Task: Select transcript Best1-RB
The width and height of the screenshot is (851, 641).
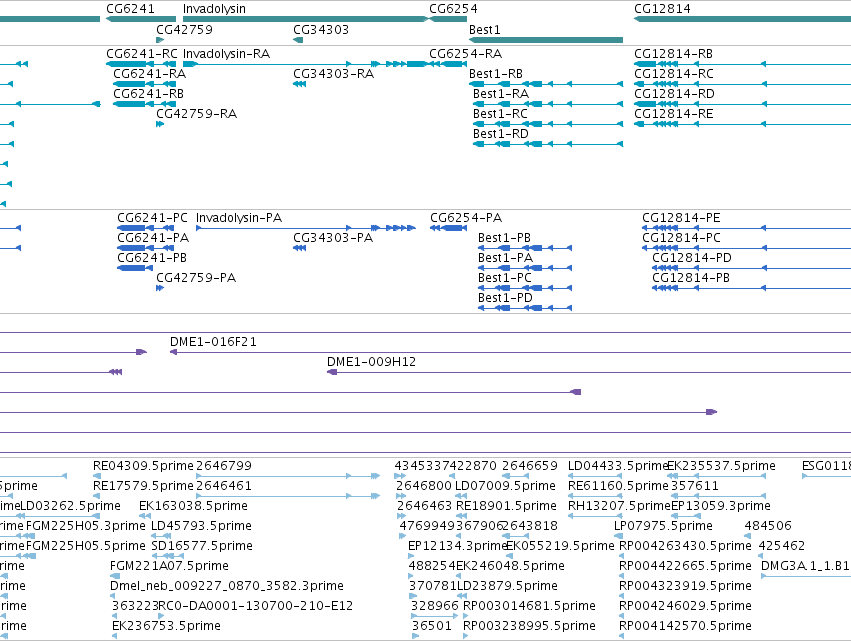Action: pos(496,74)
